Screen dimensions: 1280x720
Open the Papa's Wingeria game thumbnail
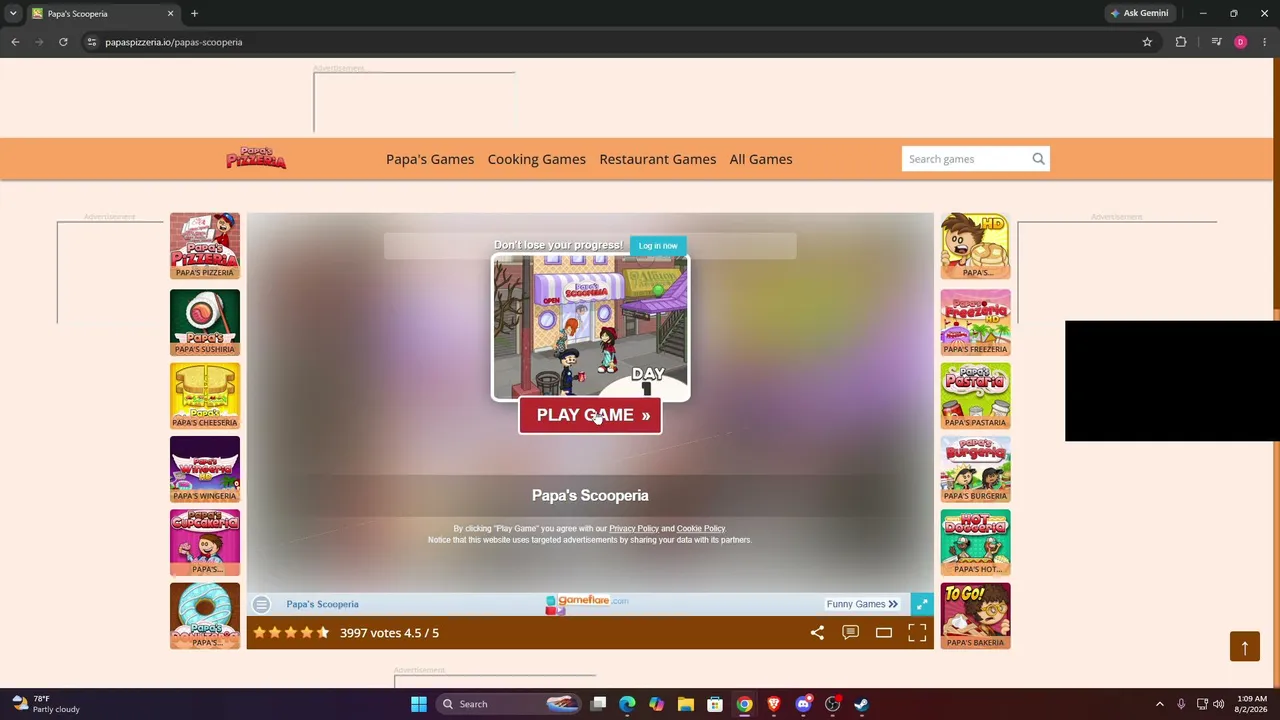click(x=205, y=469)
